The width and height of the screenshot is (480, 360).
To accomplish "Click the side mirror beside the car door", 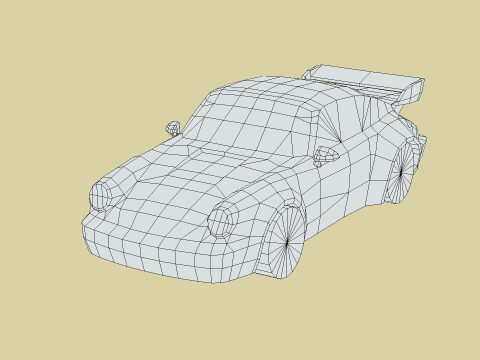I will 325,156.
